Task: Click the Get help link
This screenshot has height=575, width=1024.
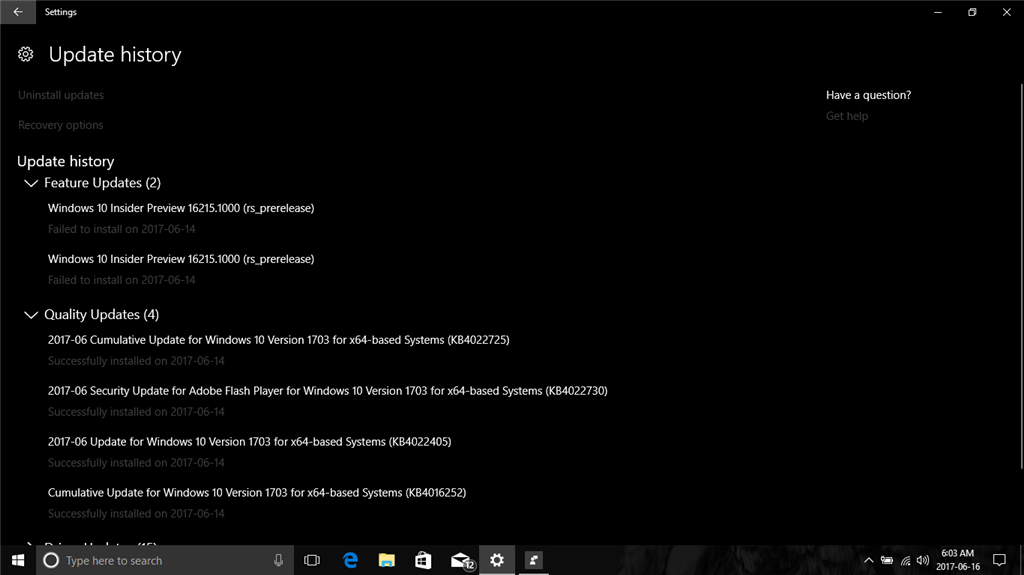Action: [847, 116]
